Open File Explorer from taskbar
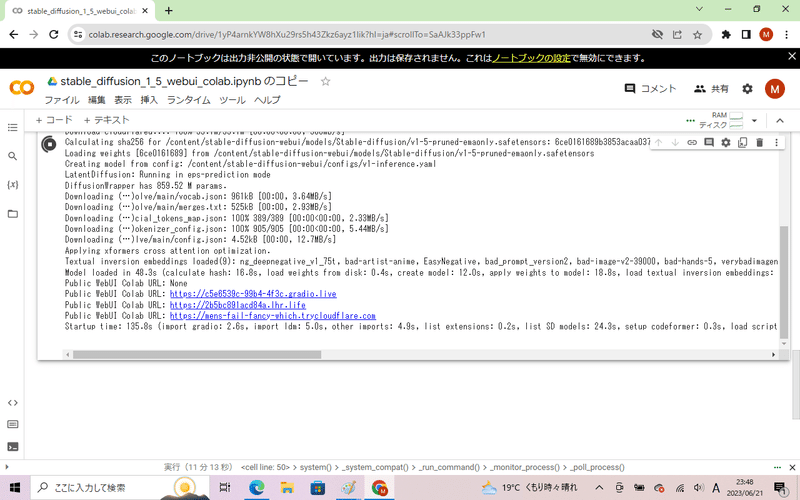The height and width of the screenshot is (500, 800). click(287, 488)
